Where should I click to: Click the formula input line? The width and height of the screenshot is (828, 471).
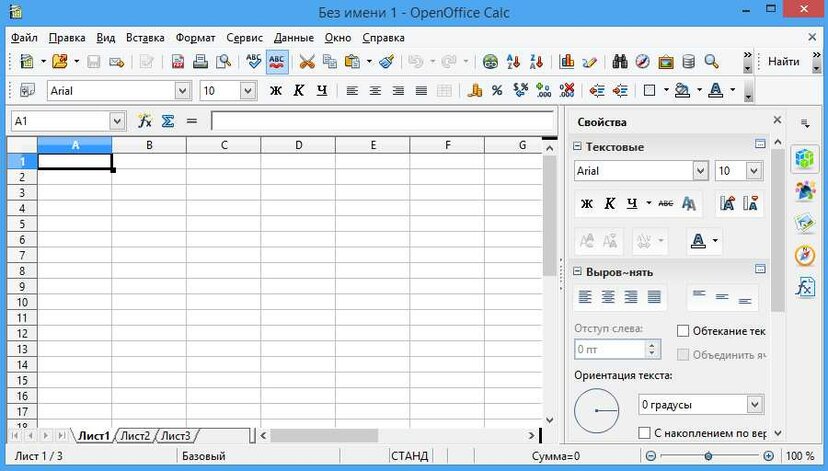pyautogui.click(x=382, y=121)
